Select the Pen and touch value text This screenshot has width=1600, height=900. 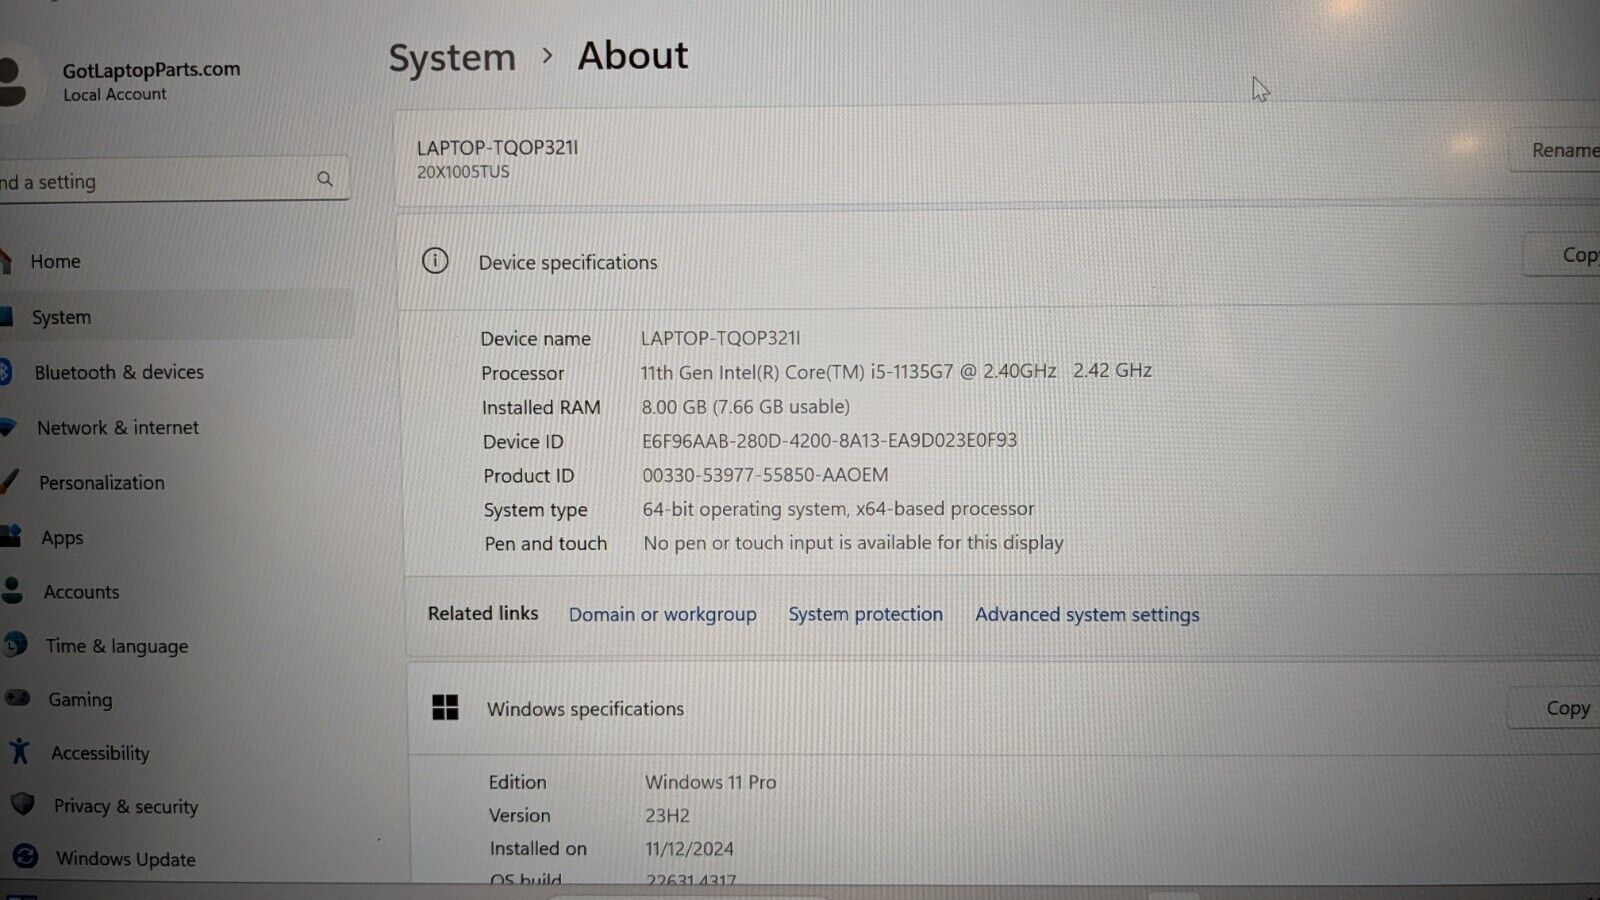(853, 542)
